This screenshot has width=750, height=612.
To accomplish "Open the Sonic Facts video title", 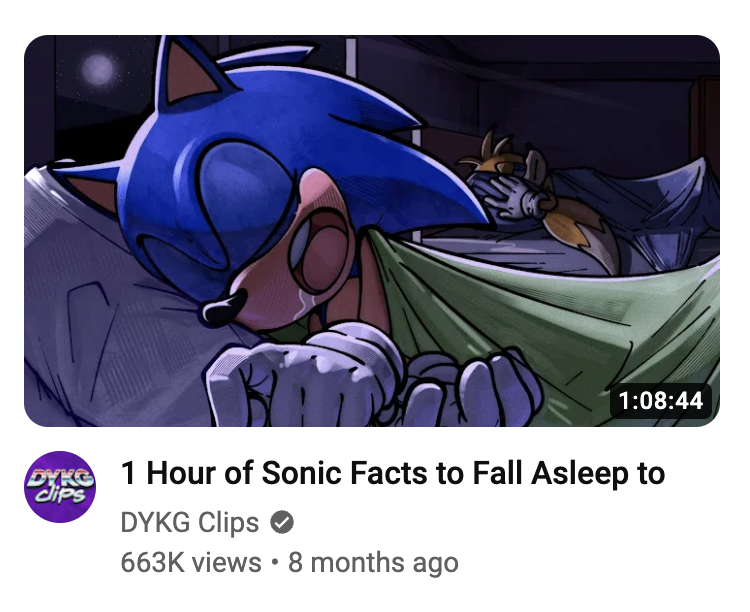I will (x=393, y=474).
